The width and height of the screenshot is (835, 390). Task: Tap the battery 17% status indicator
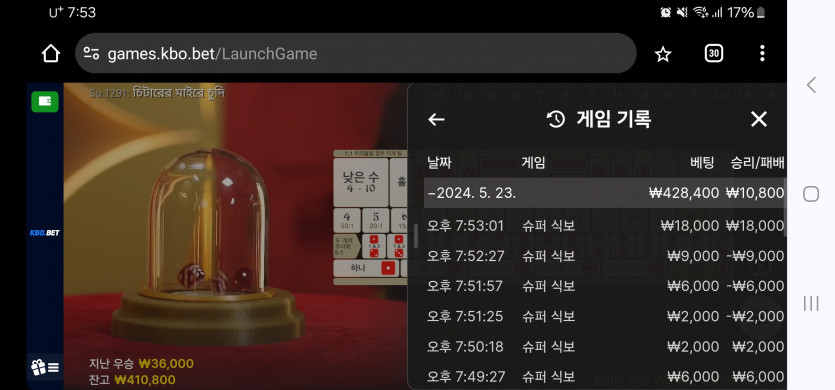[746, 12]
